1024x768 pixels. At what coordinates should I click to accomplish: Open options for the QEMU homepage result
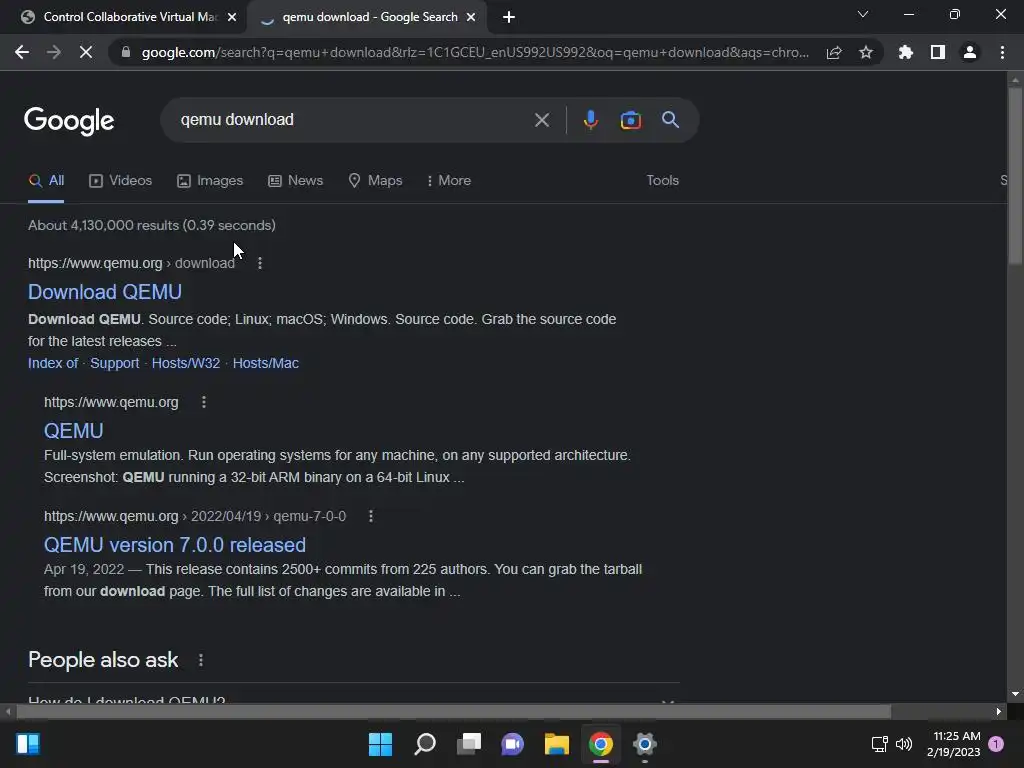[x=204, y=402]
